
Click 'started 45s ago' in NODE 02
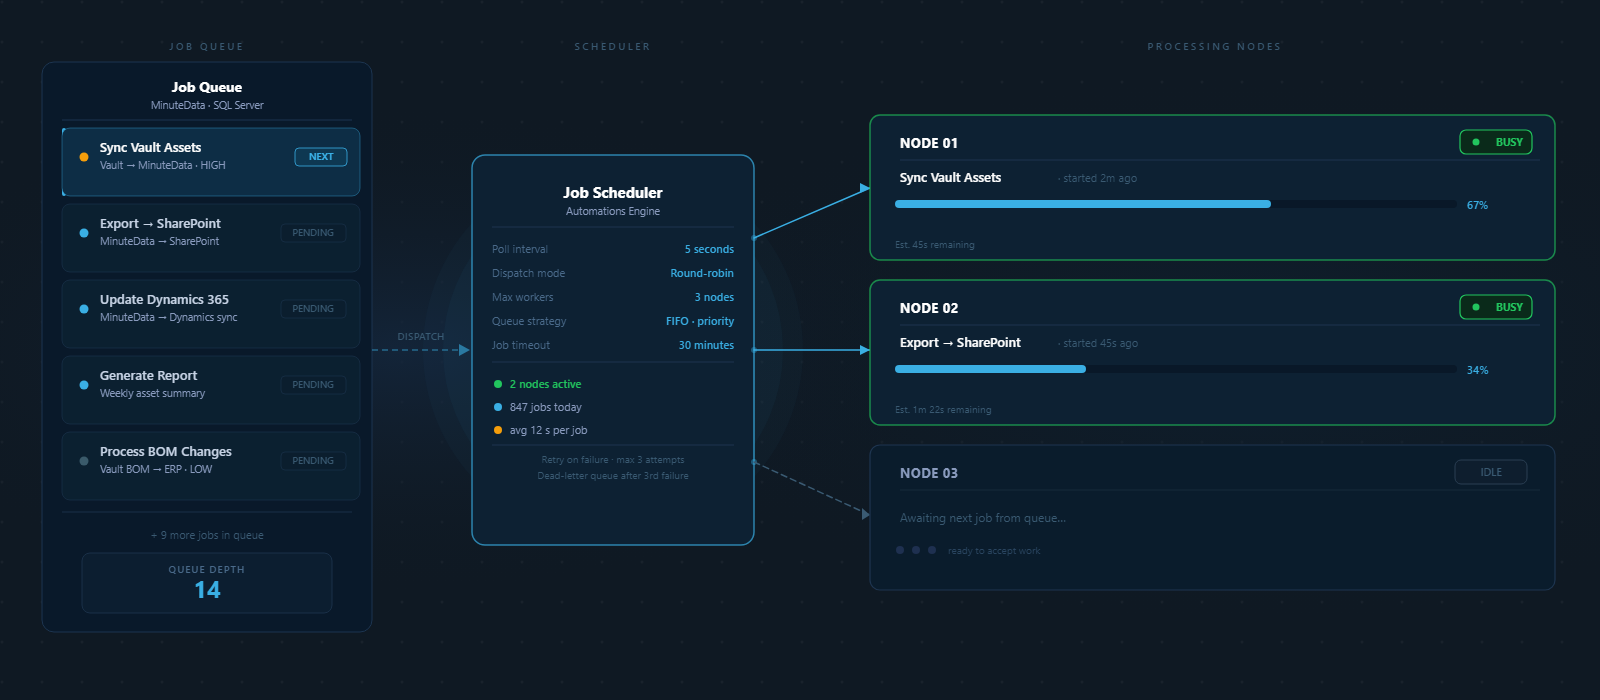(1098, 343)
